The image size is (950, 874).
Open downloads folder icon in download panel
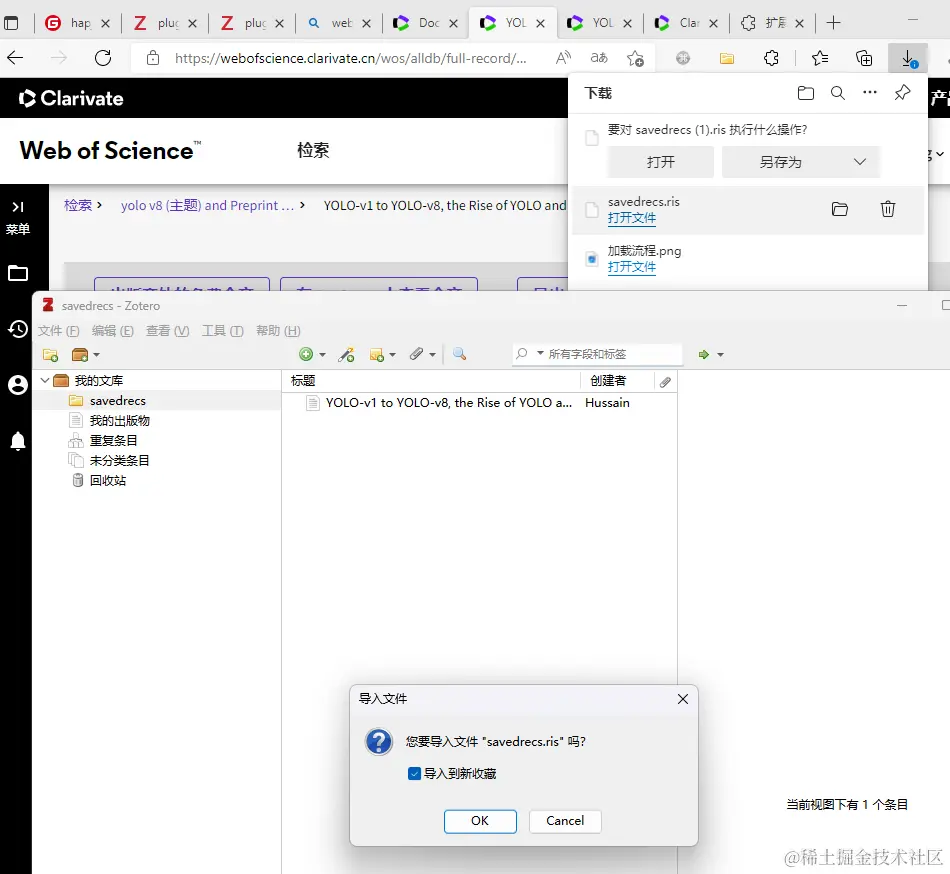click(806, 93)
